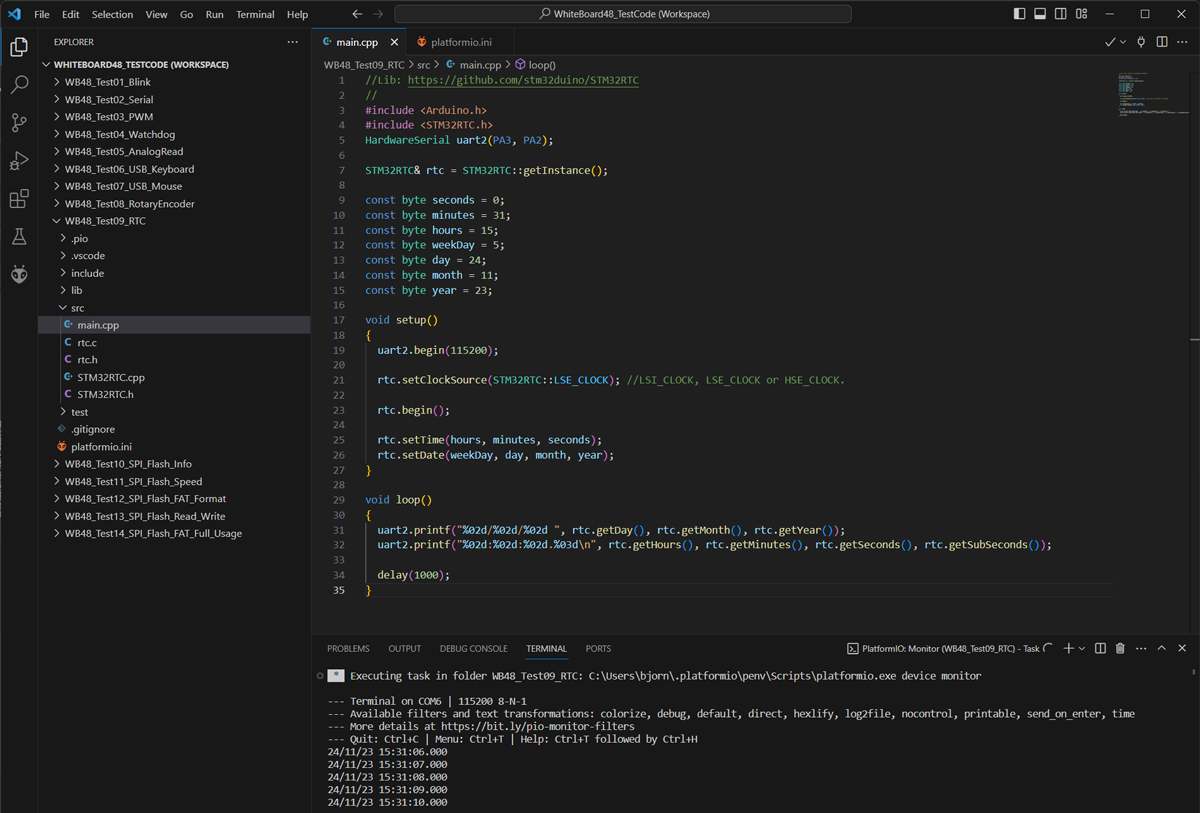Open the STM32RTC GitHub link in code
The image size is (1200, 813).
point(523,80)
